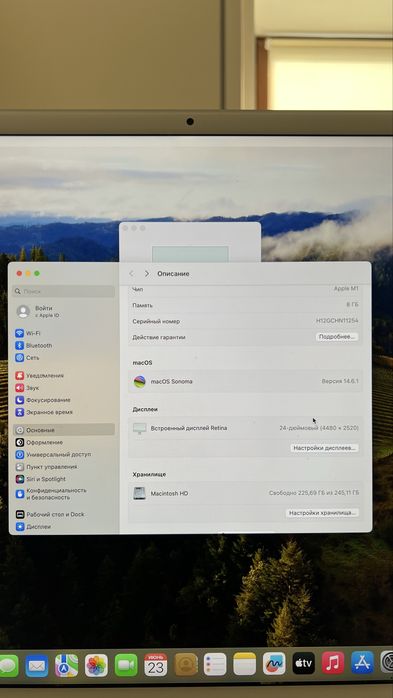This screenshot has height=698, width=393.
Task: Open FaceTime from the Dock
Action: coord(126,666)
